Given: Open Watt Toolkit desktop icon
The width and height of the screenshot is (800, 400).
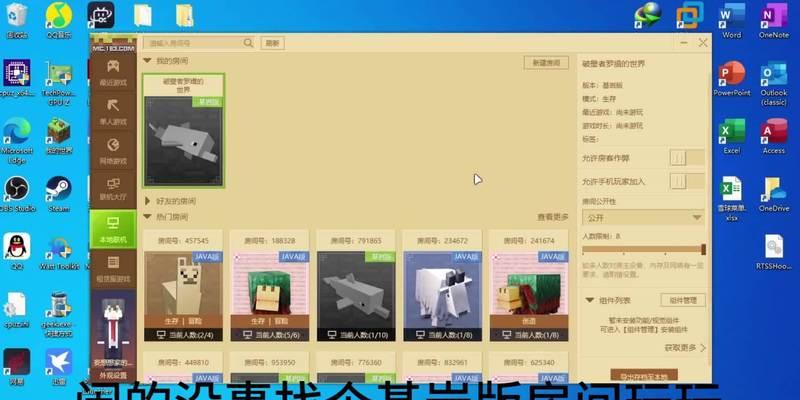Looking at the screenshot, I should 59,252.
